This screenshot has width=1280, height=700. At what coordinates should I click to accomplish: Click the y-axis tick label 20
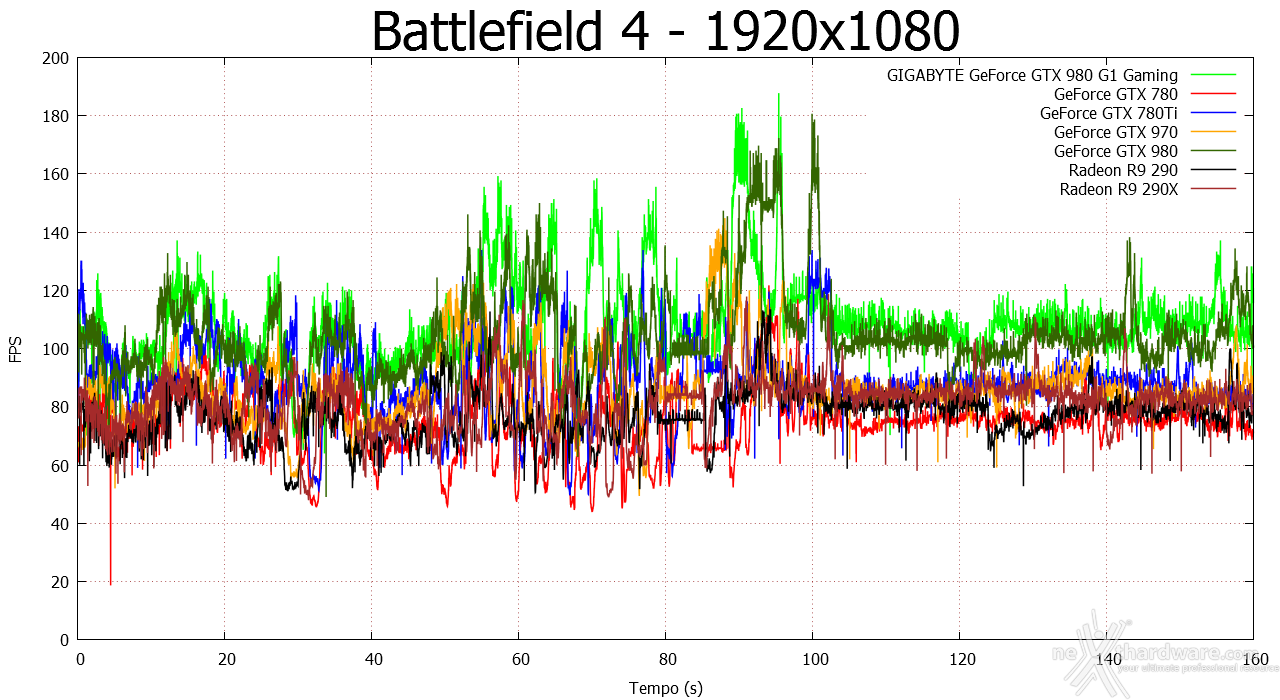click(x=60, y=581)
